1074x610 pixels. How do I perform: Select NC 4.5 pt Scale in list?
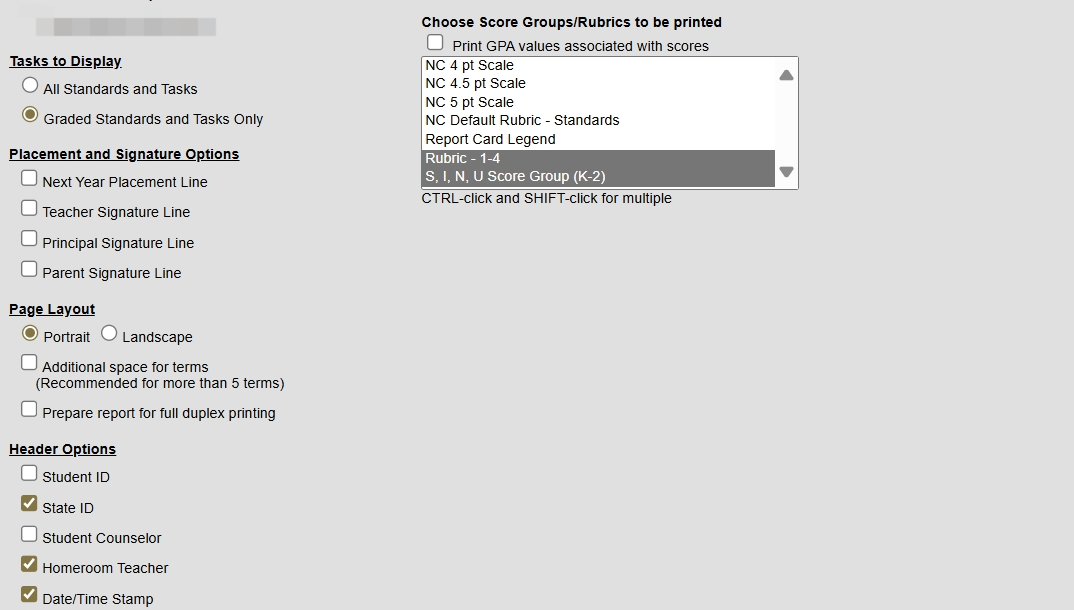pyautogui.click(x=599, y=84)
